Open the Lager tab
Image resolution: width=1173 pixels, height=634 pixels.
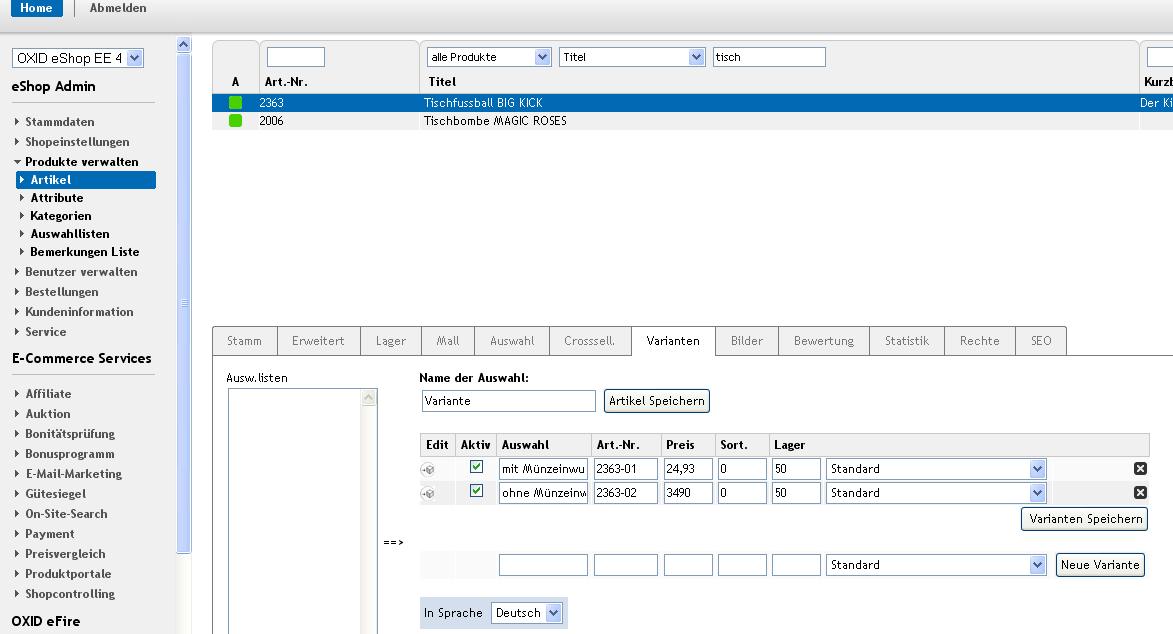click(x=391, y=341)
